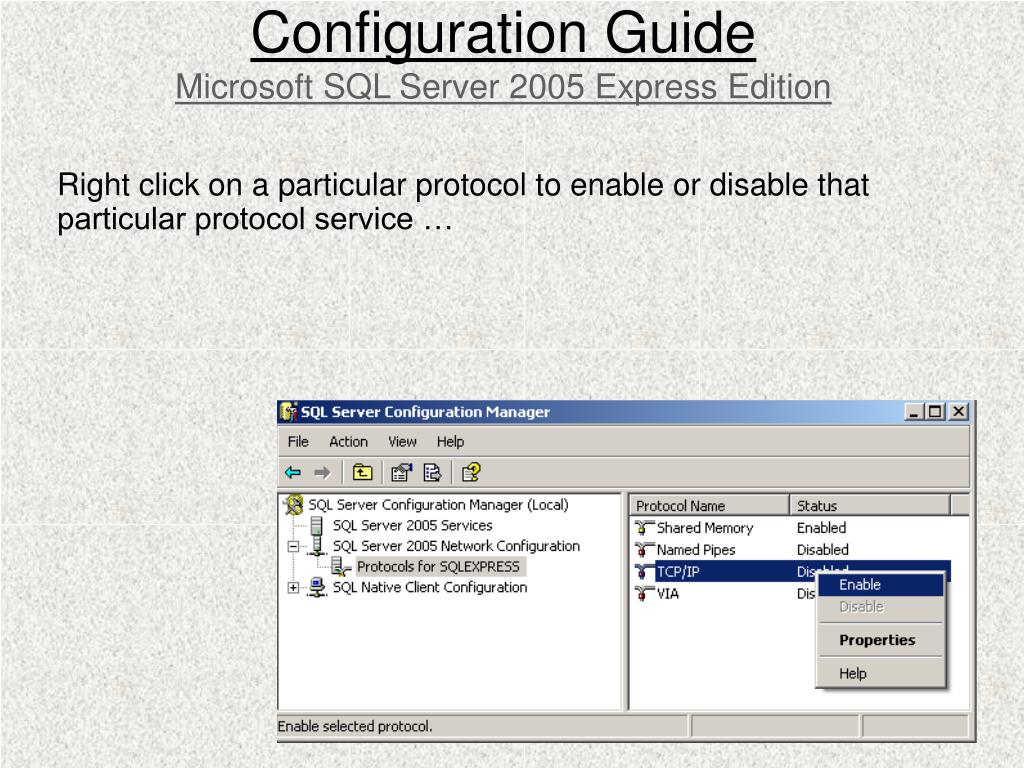Viewport: 1024px width, 768px height.
Task: Click the SQL Server 2005 Network Configuration icon
Action: click(317, 546)
